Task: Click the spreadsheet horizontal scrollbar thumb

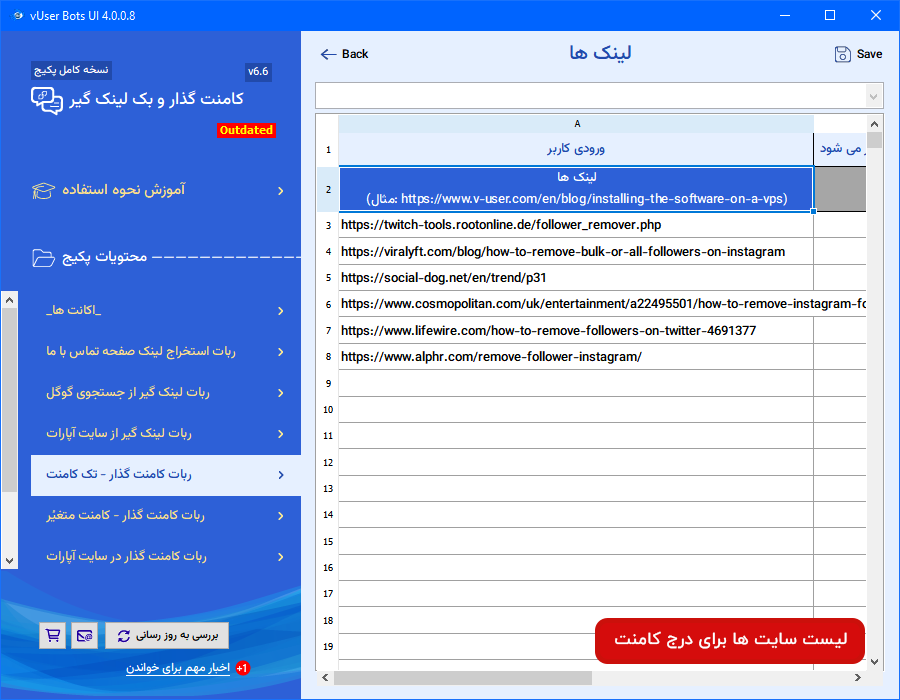Action: tap(463, 678)
